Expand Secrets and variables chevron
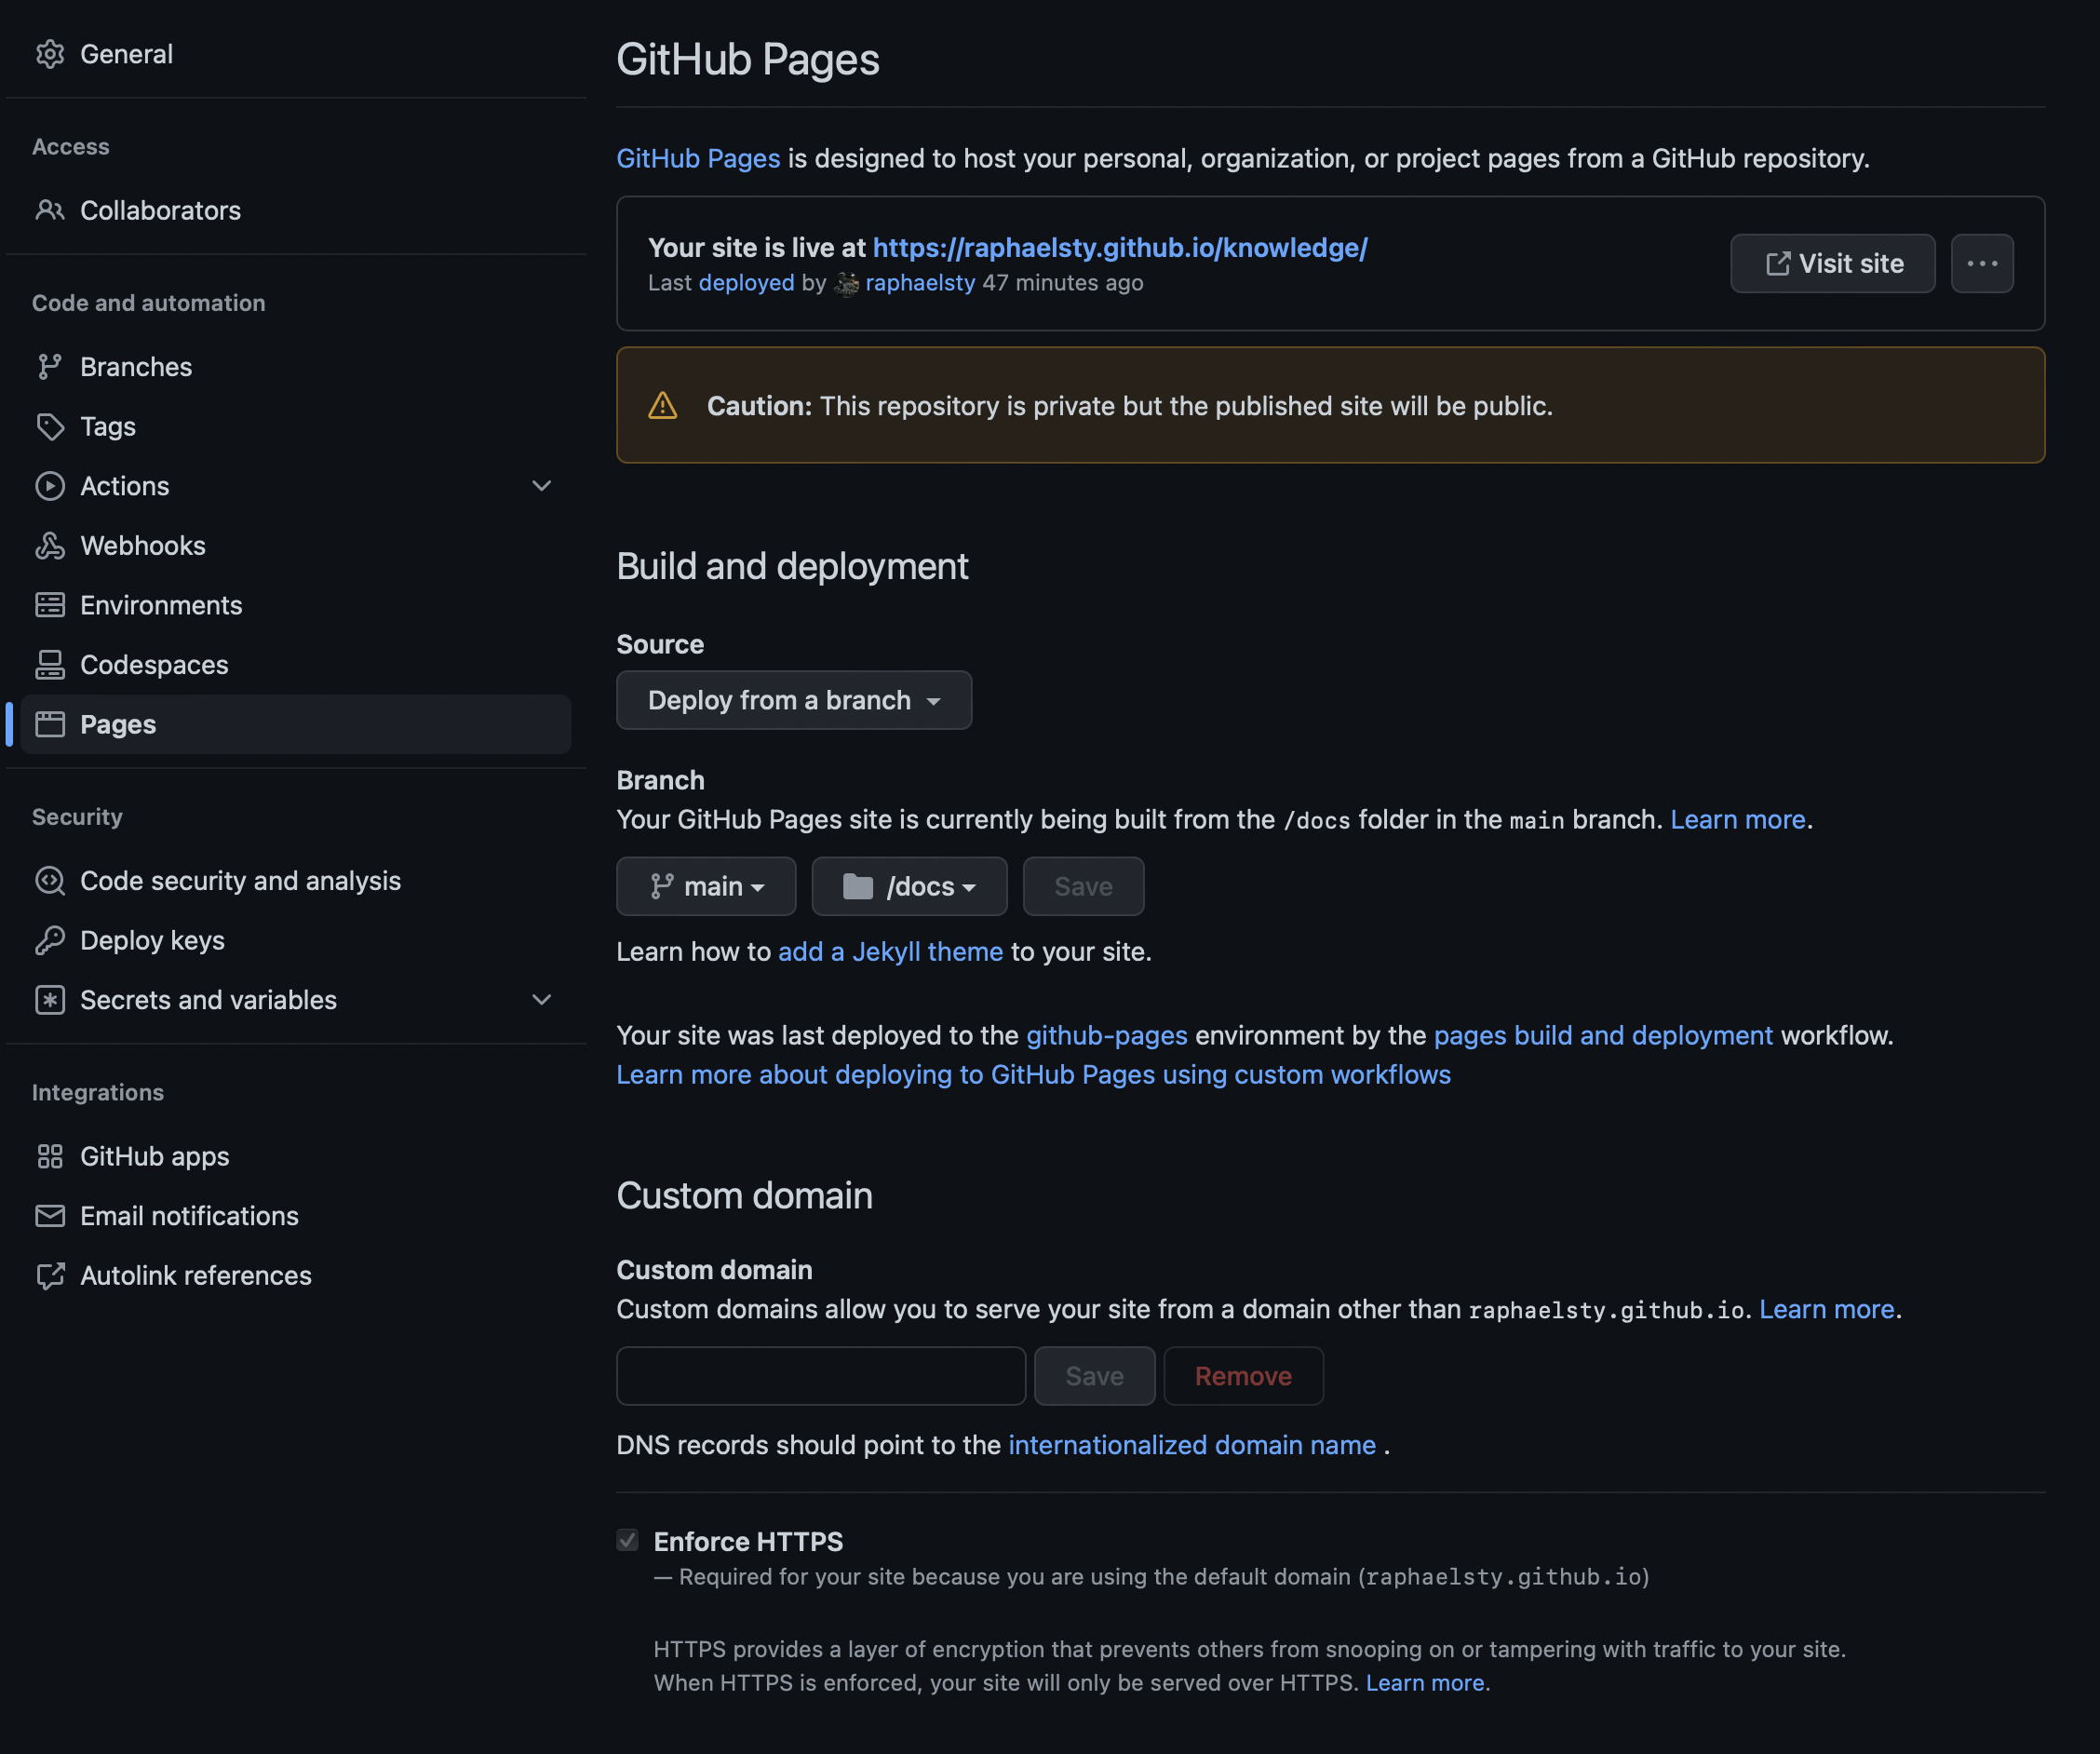 [541, 1000]
